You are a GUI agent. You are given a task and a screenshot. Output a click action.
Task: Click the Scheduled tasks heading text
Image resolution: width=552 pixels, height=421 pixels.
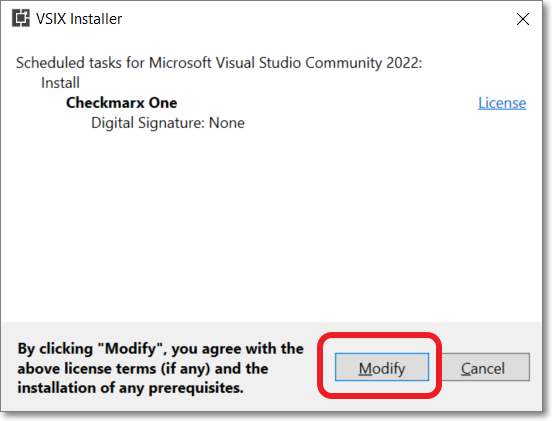click(x=219, y=63)
